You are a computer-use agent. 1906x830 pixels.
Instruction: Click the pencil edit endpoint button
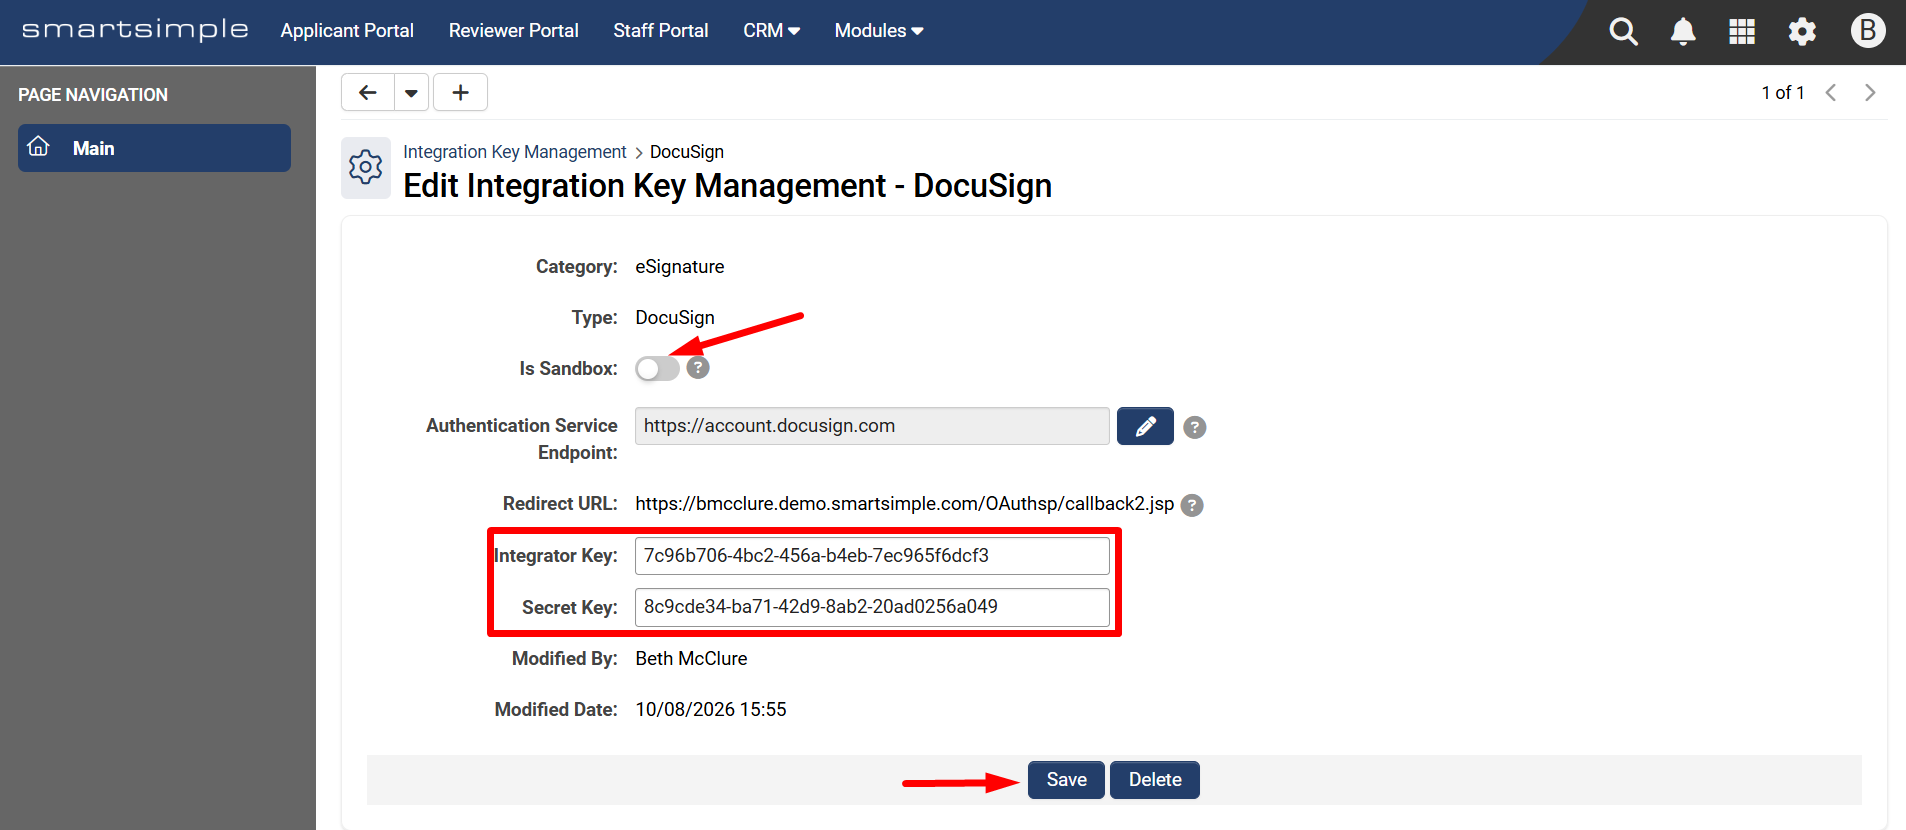click(1145, 426)
